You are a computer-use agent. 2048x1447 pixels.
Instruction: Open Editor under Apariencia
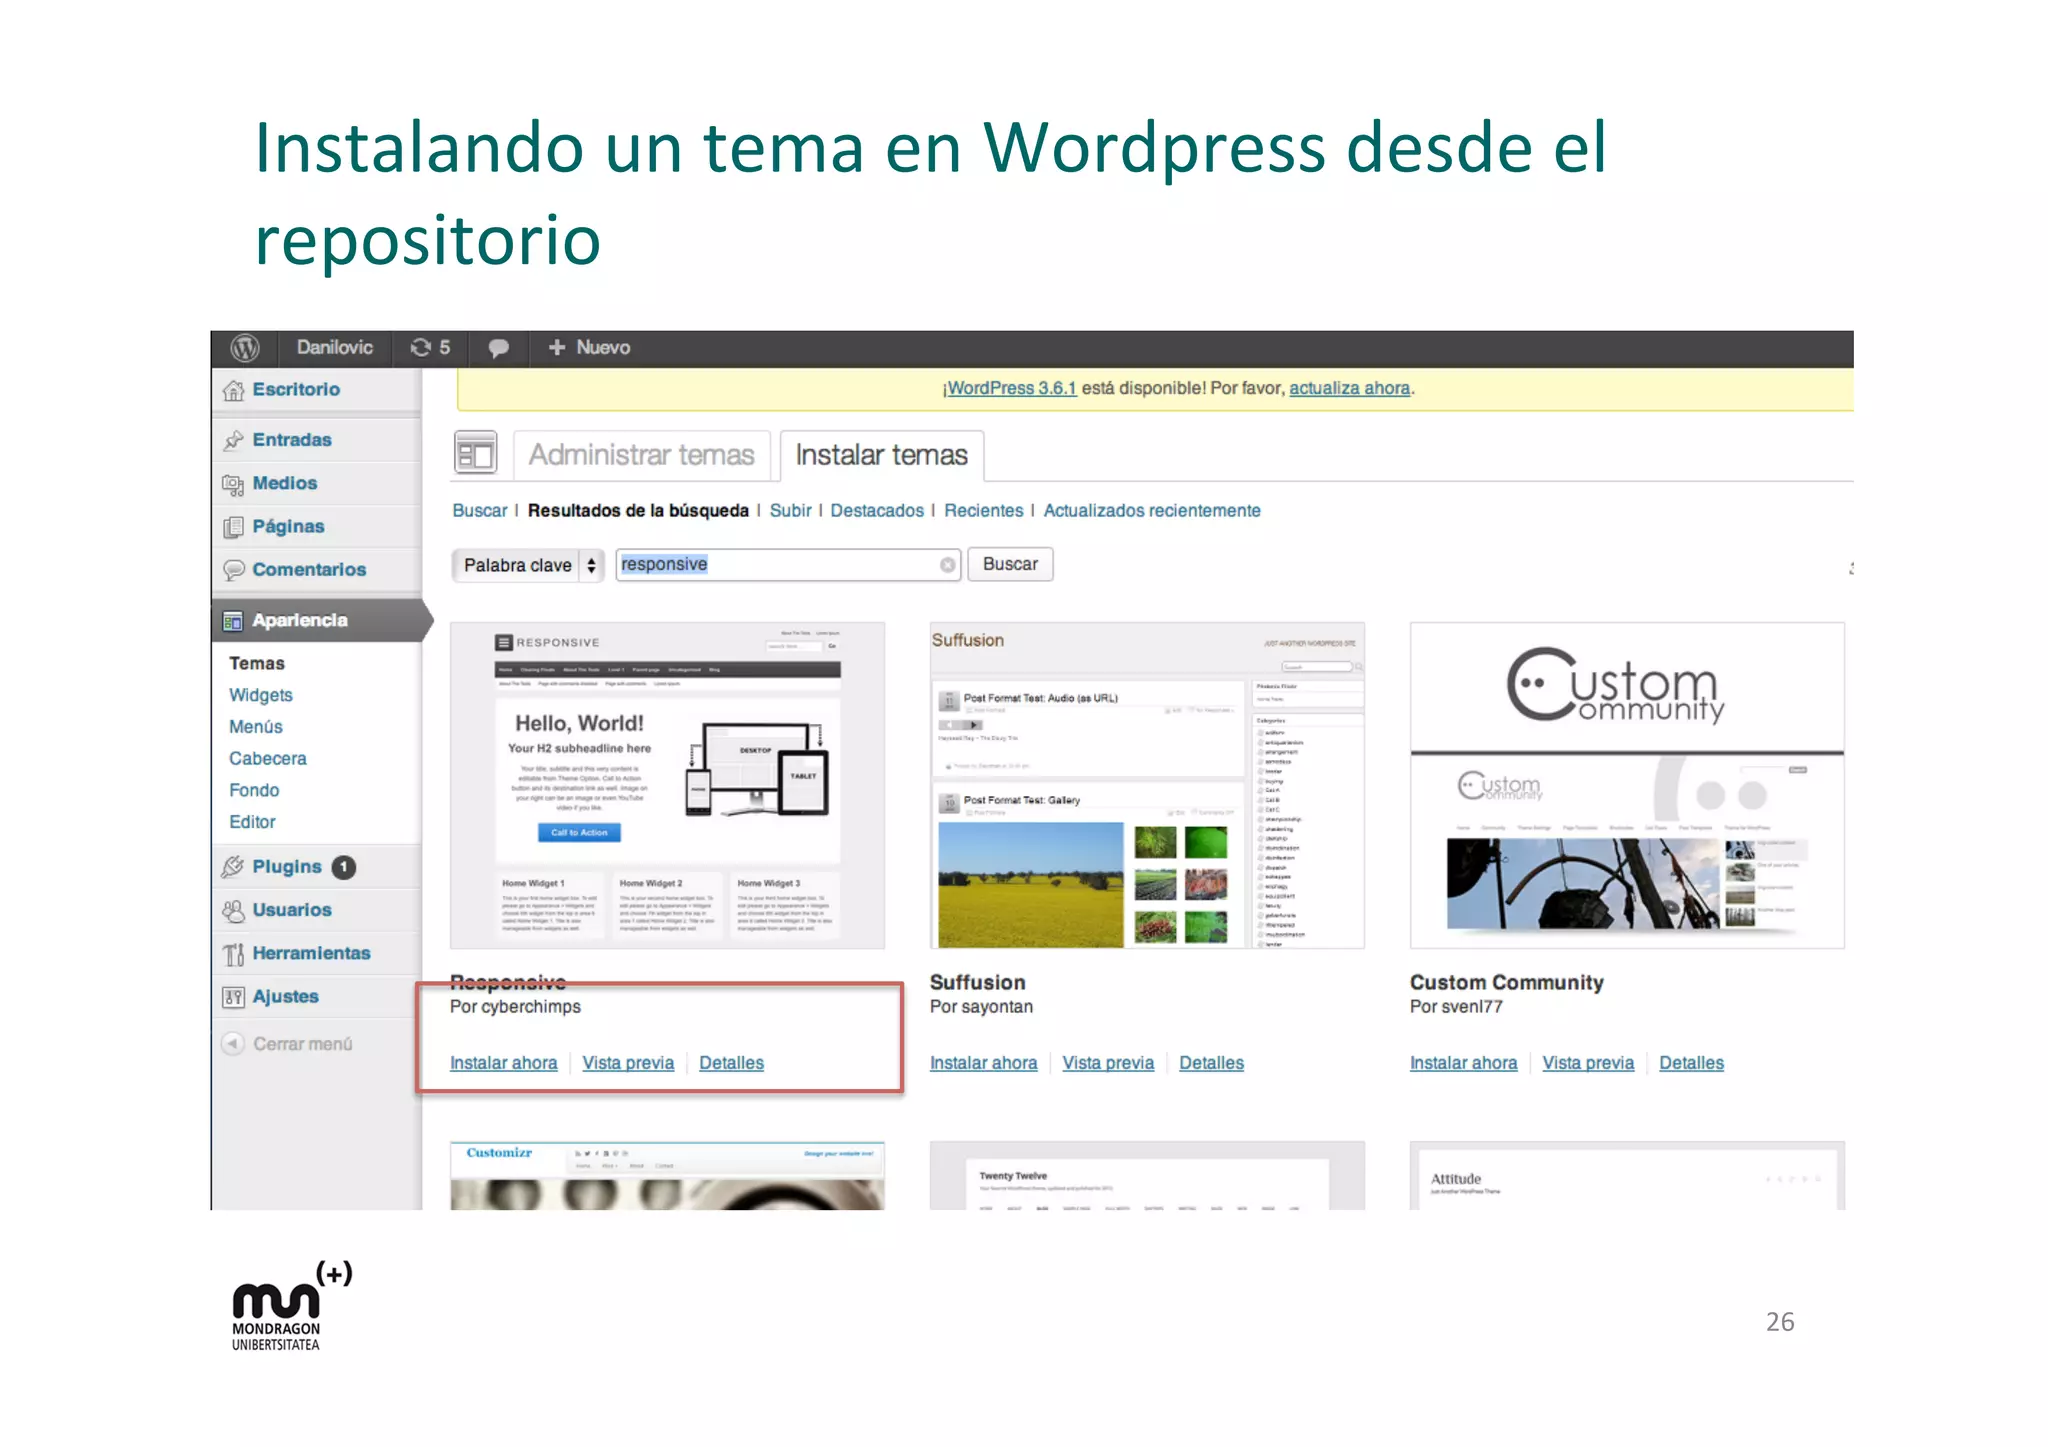coord(252,822)
